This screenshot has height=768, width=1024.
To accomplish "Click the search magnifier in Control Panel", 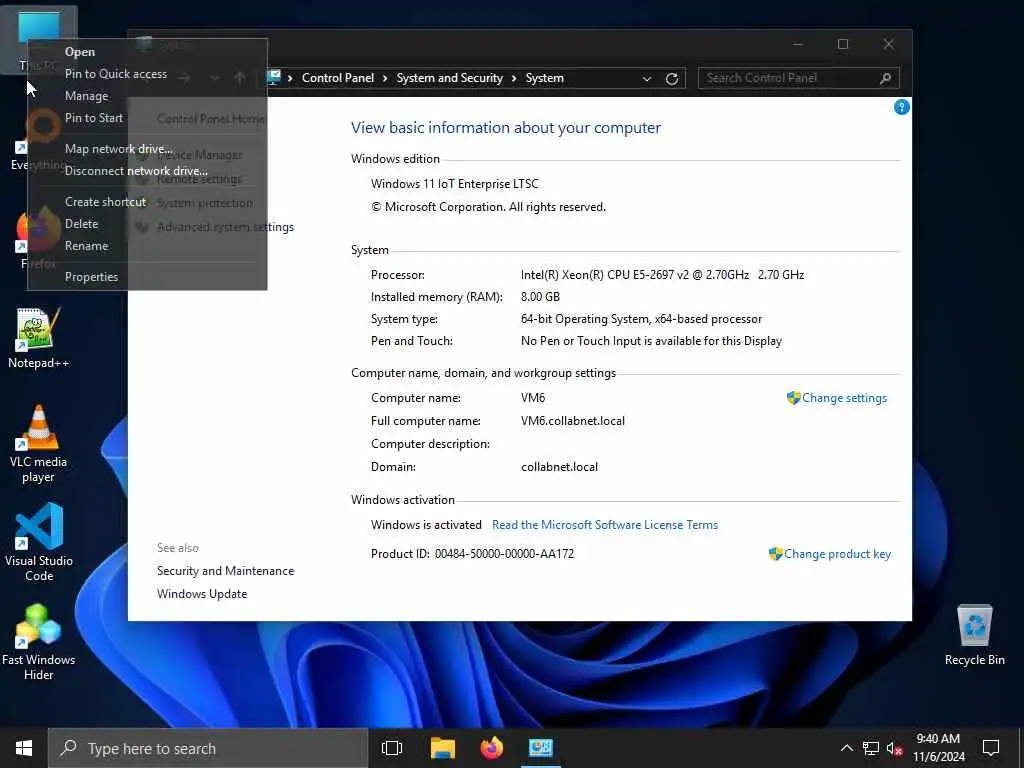I will tap(885, 78).
